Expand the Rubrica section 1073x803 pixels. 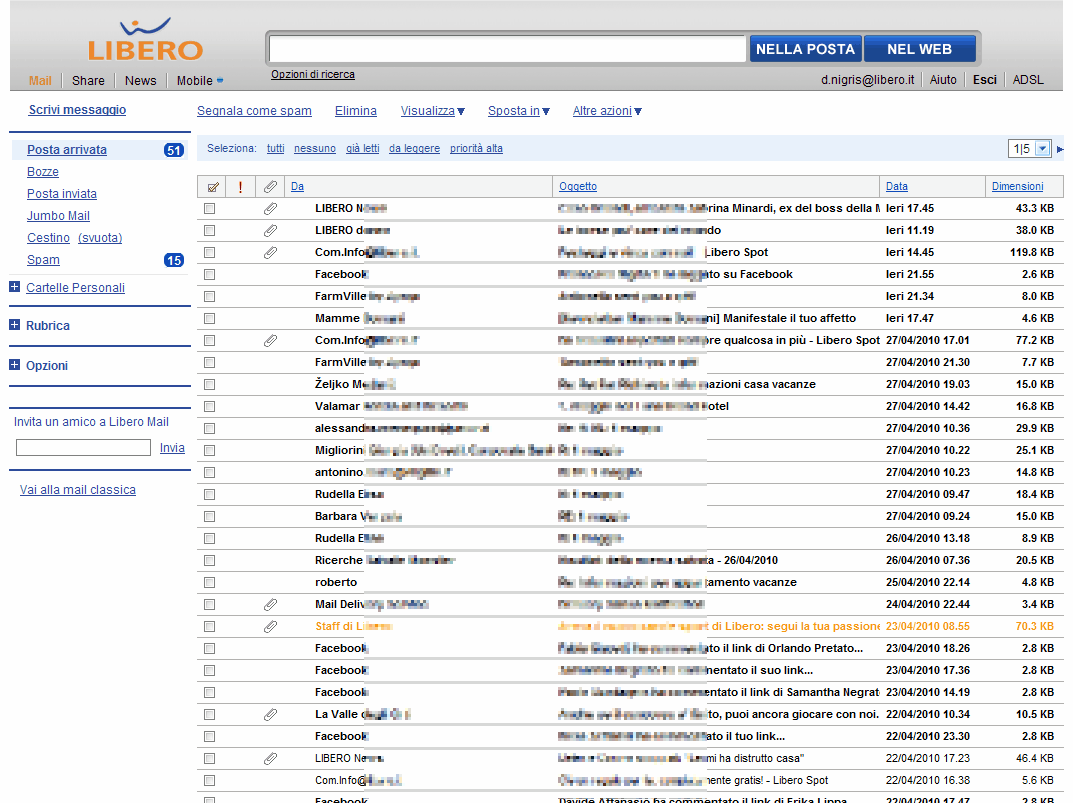[x=14, y=324]
